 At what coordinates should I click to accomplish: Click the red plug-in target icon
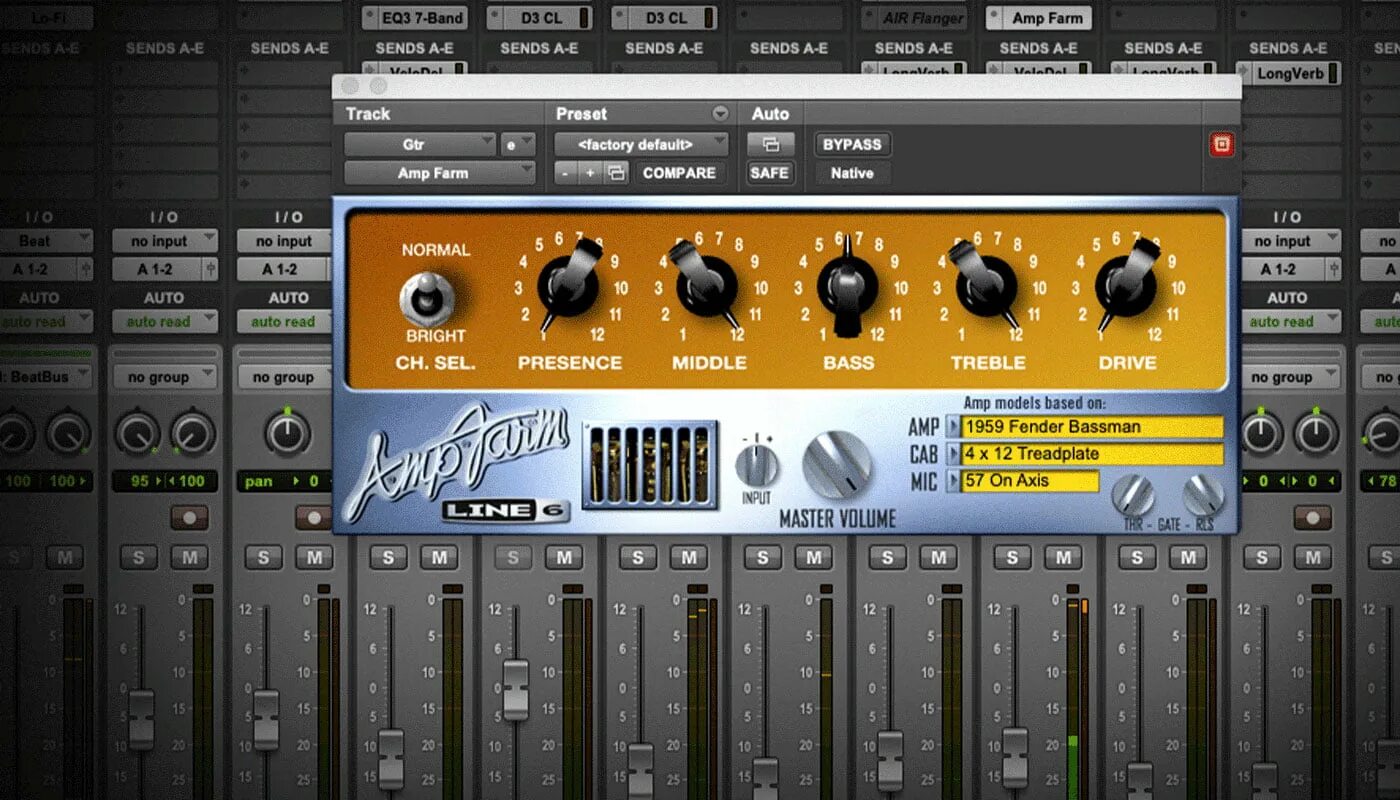[1221, 143]
